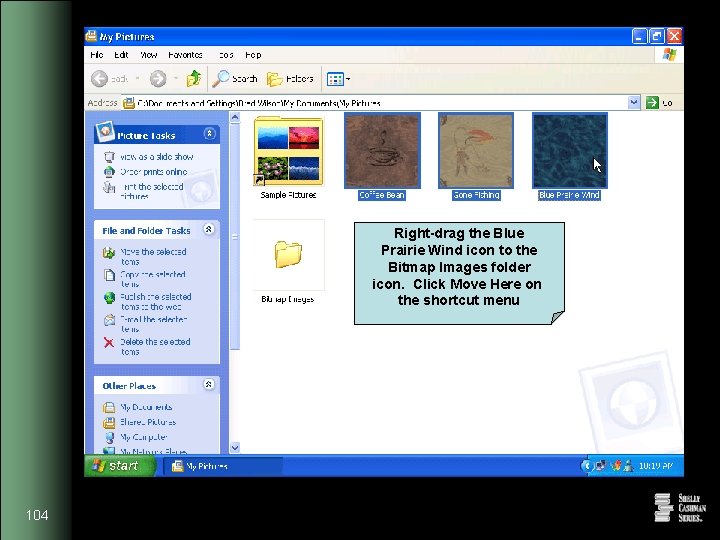Click the task pane scroll down arrow
The image size is (720, 540).
tap(235, 447)
